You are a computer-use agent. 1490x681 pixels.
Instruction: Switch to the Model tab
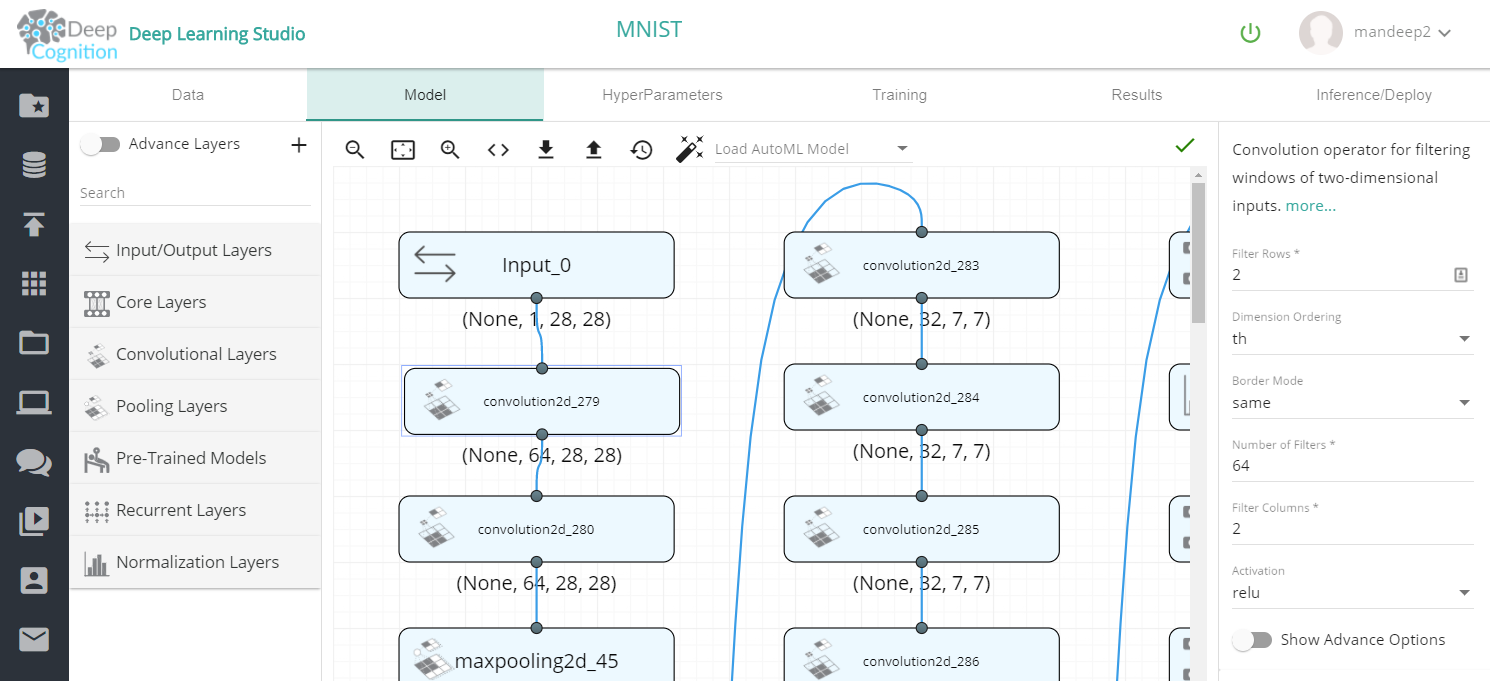pos(425,95)
